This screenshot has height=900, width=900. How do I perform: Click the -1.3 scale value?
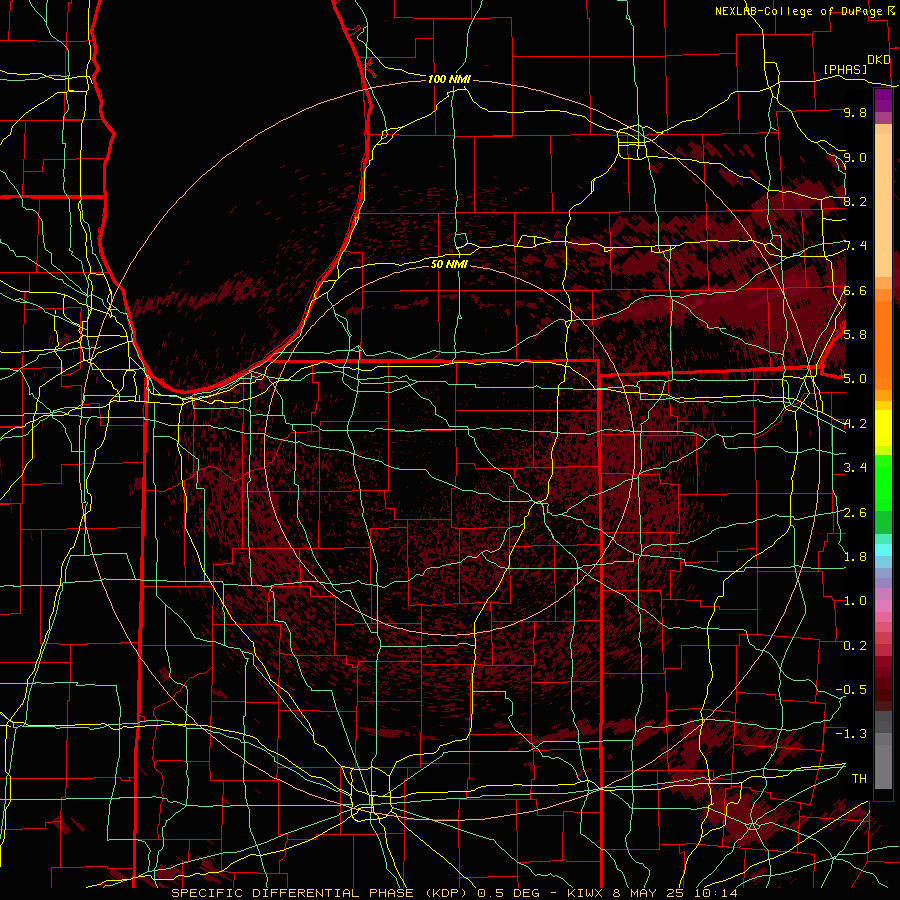(x=851, y=734)
